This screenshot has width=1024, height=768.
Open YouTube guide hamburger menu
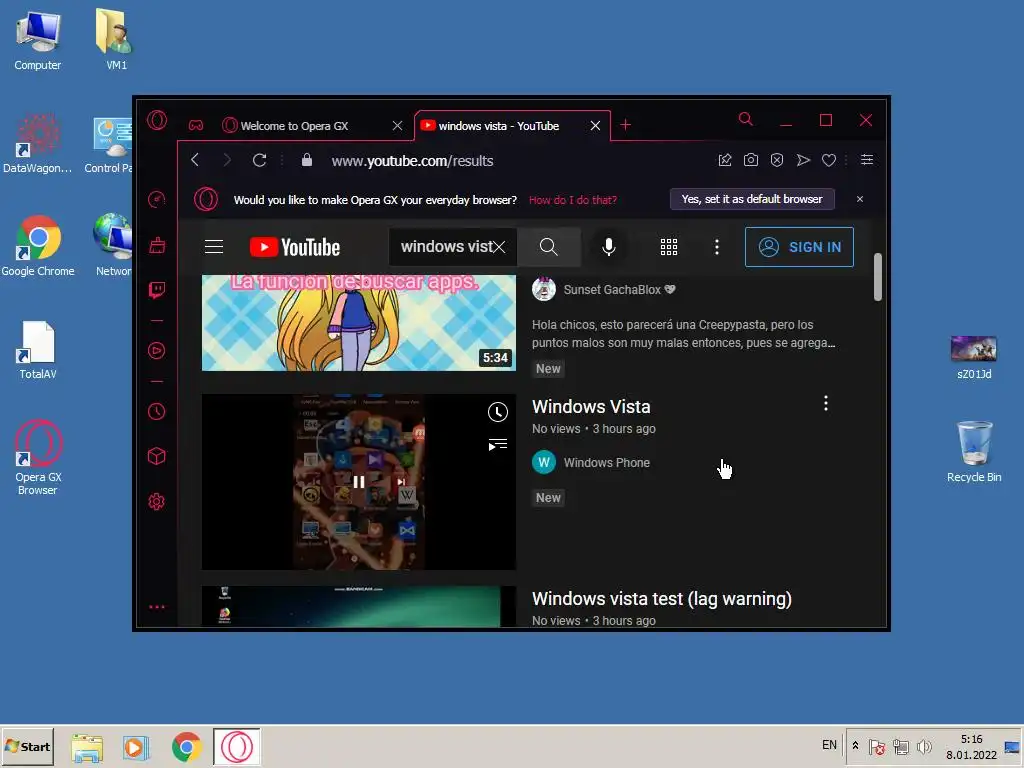[x=214, y=247]
